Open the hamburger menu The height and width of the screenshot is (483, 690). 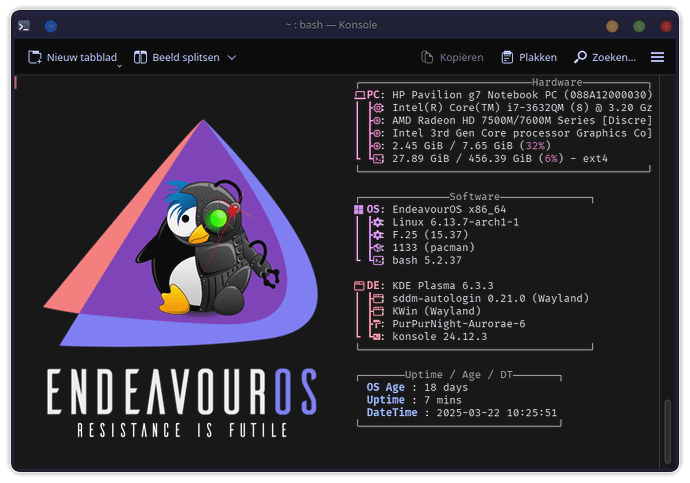click(x=657, y=57)
